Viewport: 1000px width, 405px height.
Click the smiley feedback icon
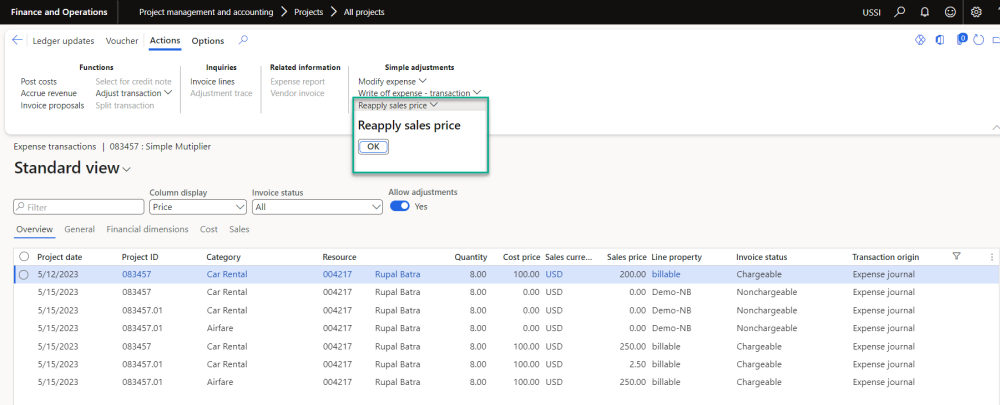coord(950,12)
